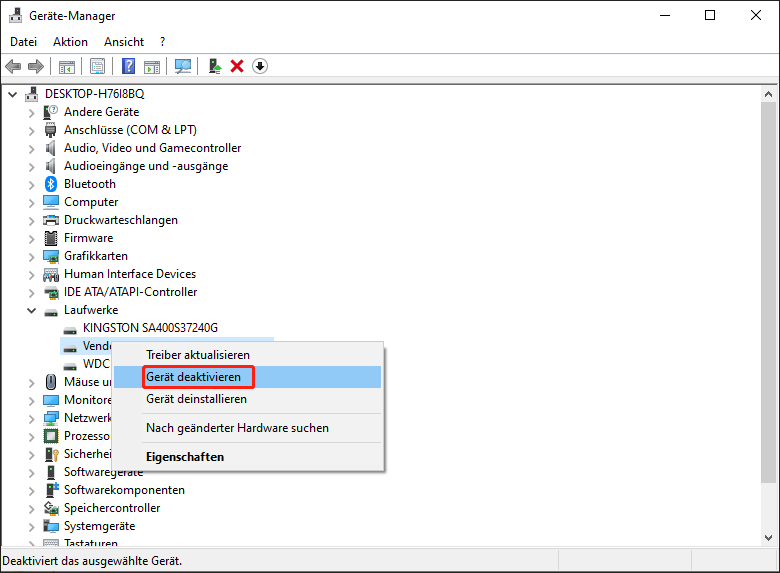The image size is (780, 573).
Task: Click the Andere Geräte unknown device icon
Action: pyautogui.click(x=51, y=112)
